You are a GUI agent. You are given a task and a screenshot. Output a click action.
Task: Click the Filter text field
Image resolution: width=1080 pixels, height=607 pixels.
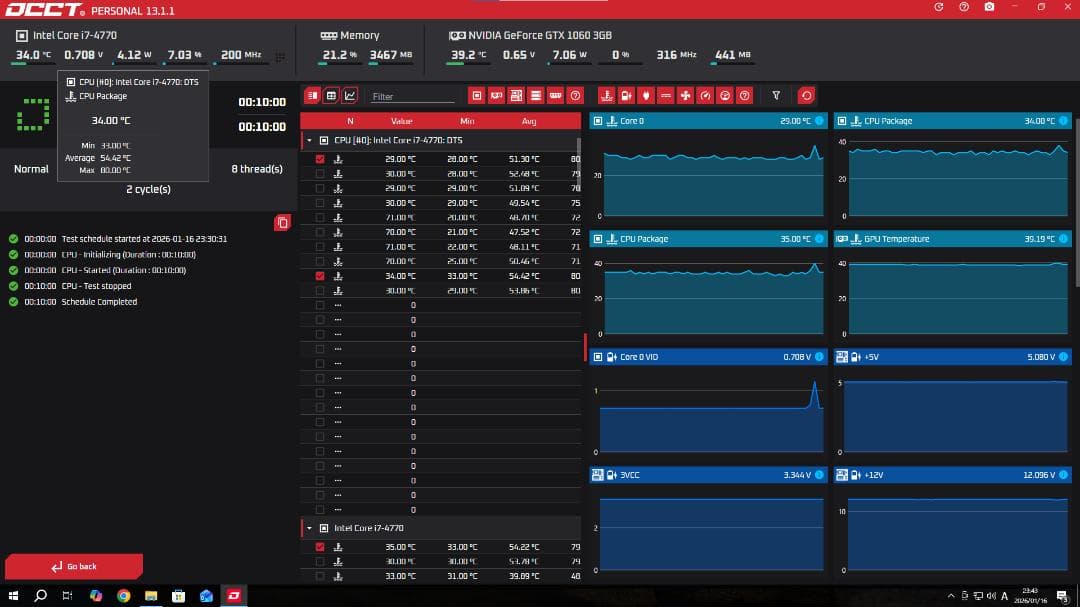pos(412,97)
